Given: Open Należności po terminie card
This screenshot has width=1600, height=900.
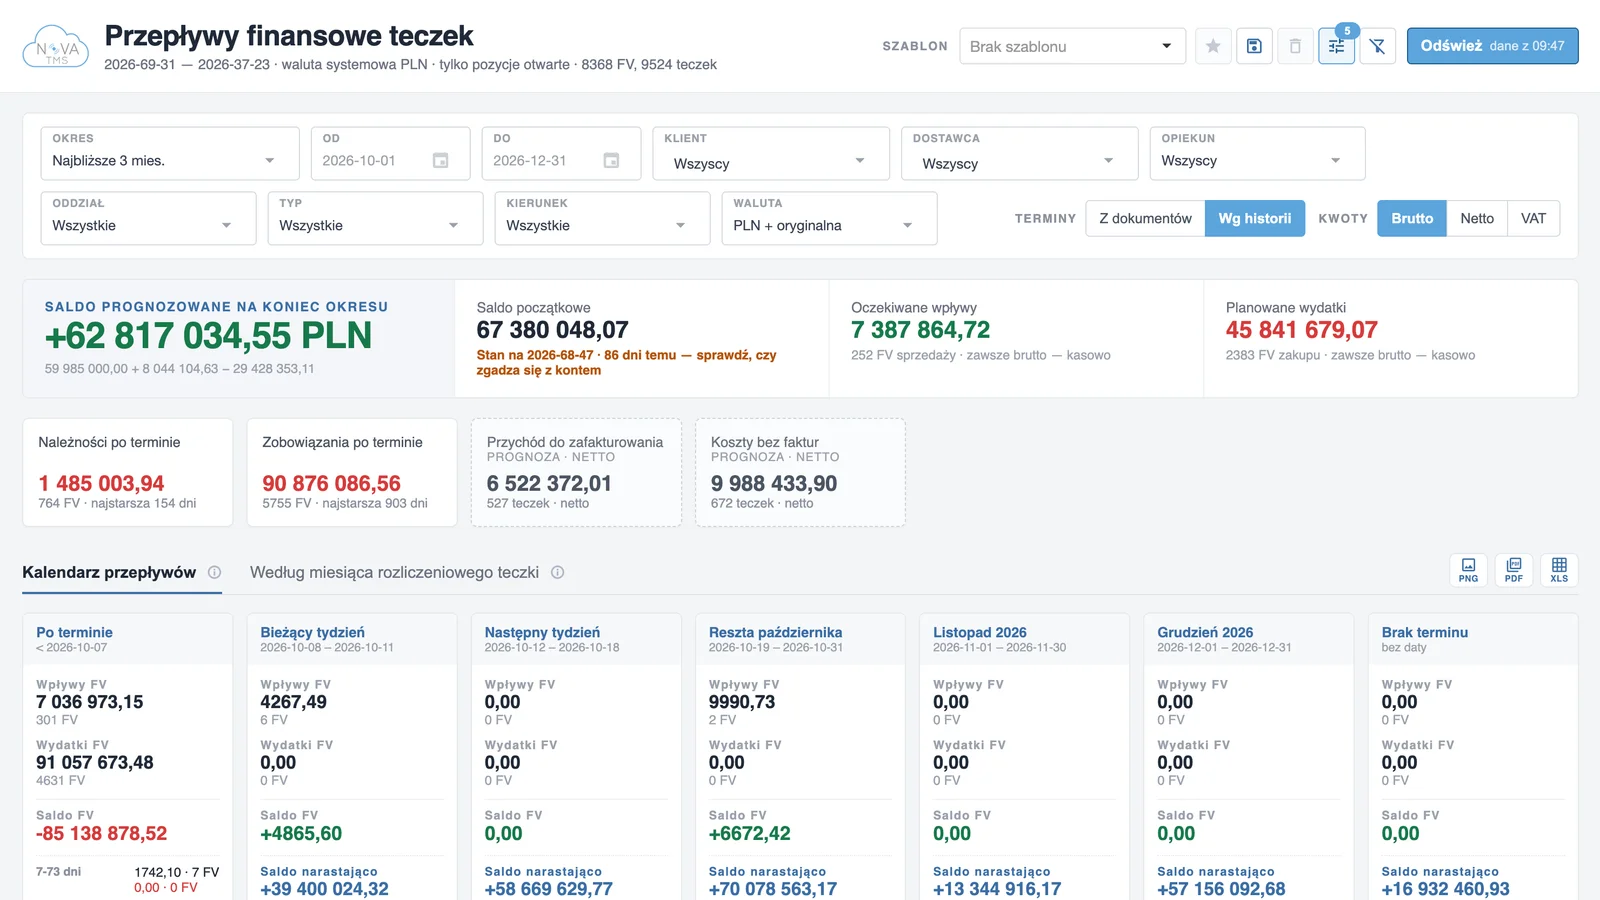Looking at the screenshot, I should [x=127, y=472].
